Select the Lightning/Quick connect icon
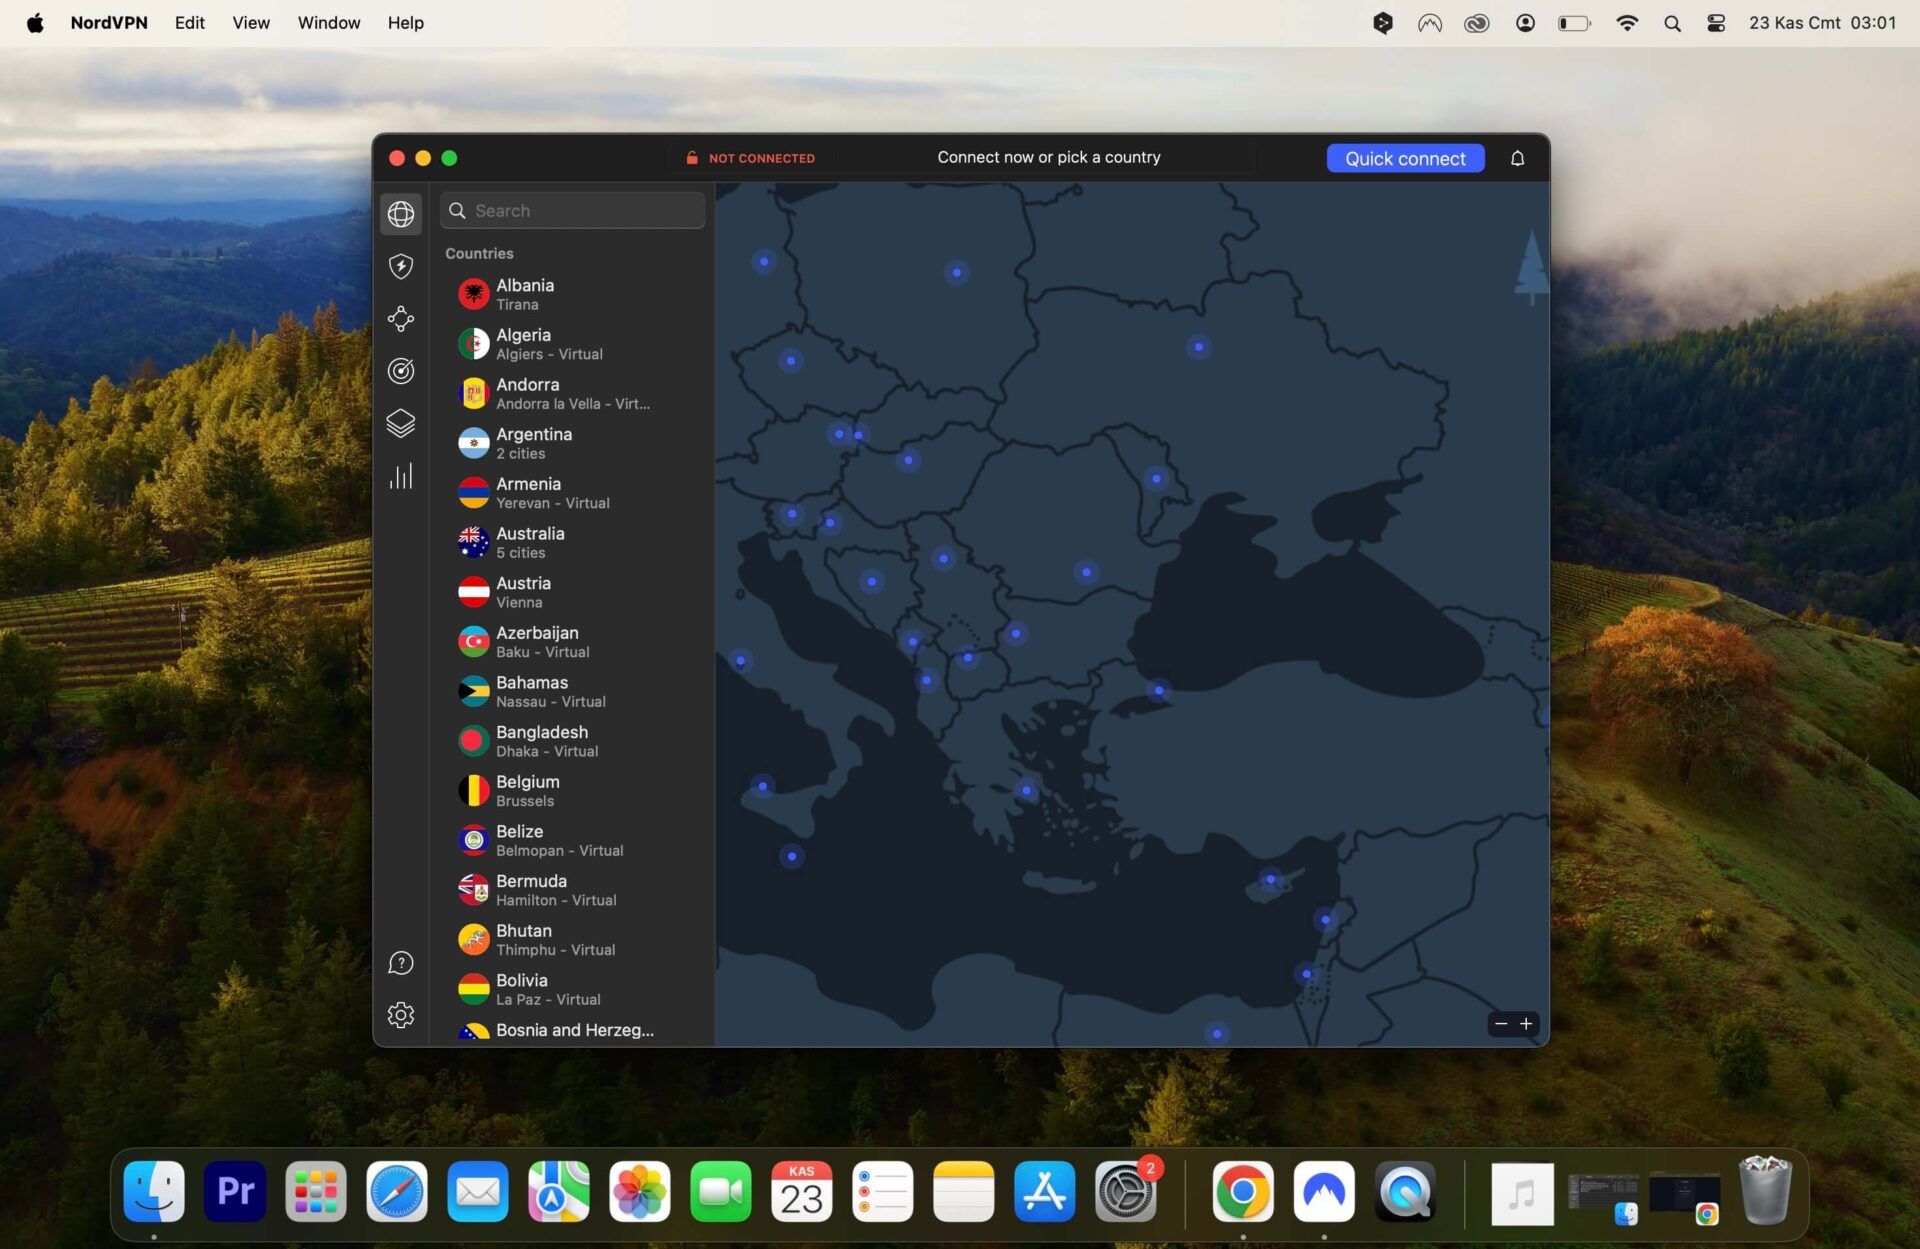1920x1249 pixels. [x=402, y=266]
